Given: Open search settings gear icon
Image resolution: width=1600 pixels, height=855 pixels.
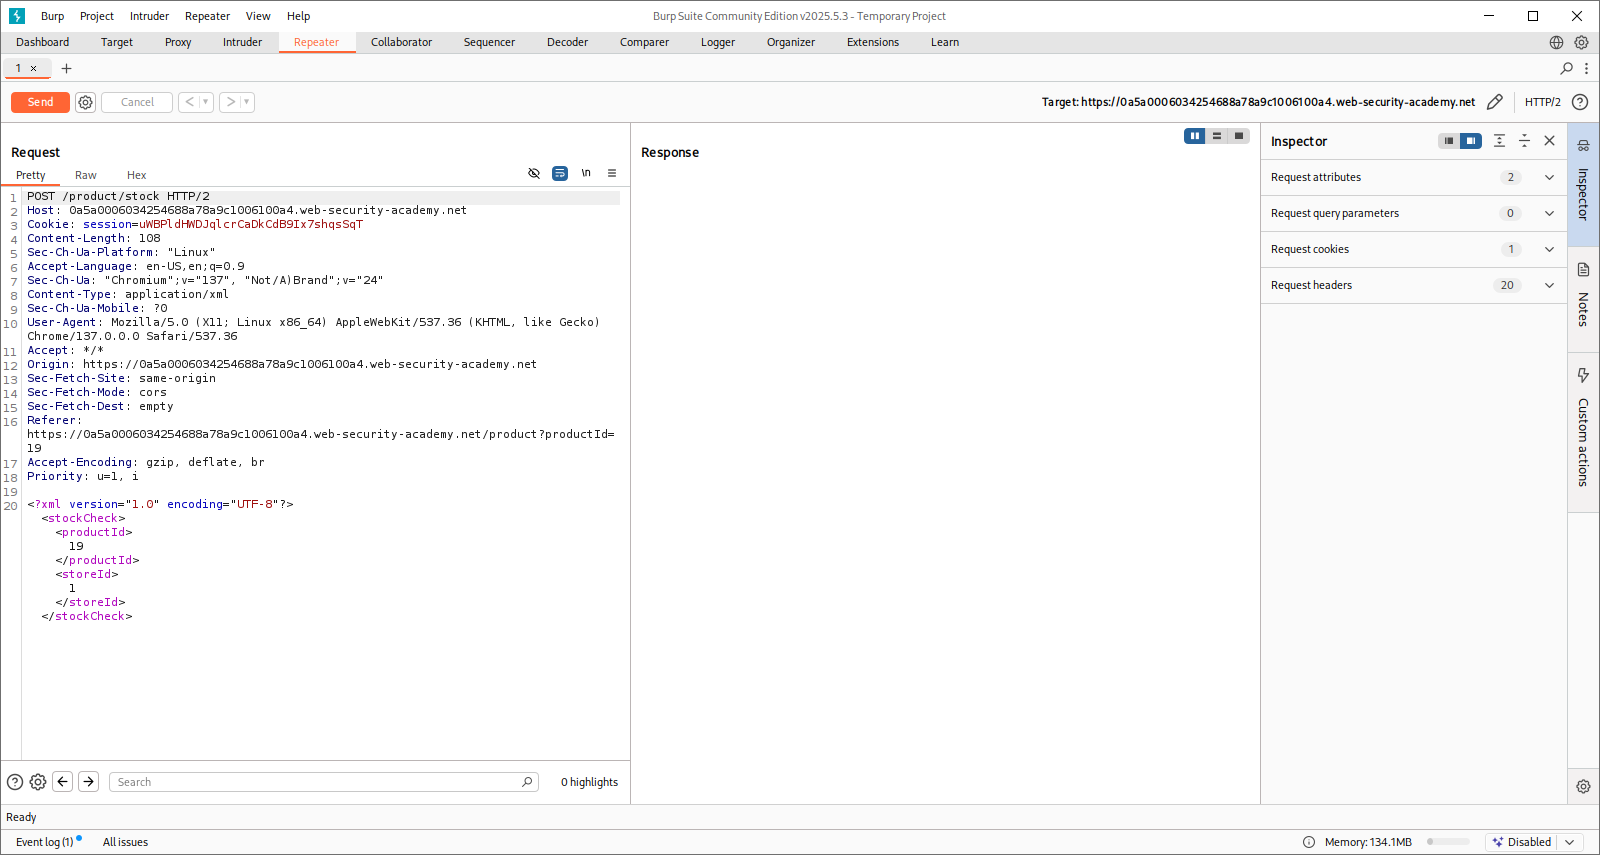Looking at the screenshot, I should pyautogui.click(x=38, y=782).
